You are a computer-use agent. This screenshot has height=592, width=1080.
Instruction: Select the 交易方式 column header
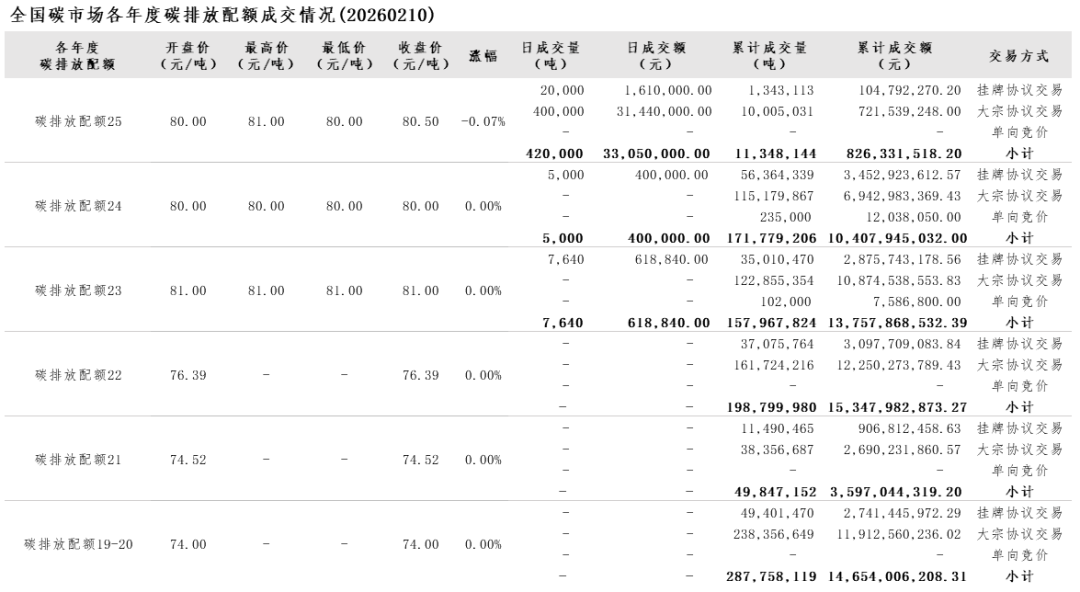click(1019, 56)
